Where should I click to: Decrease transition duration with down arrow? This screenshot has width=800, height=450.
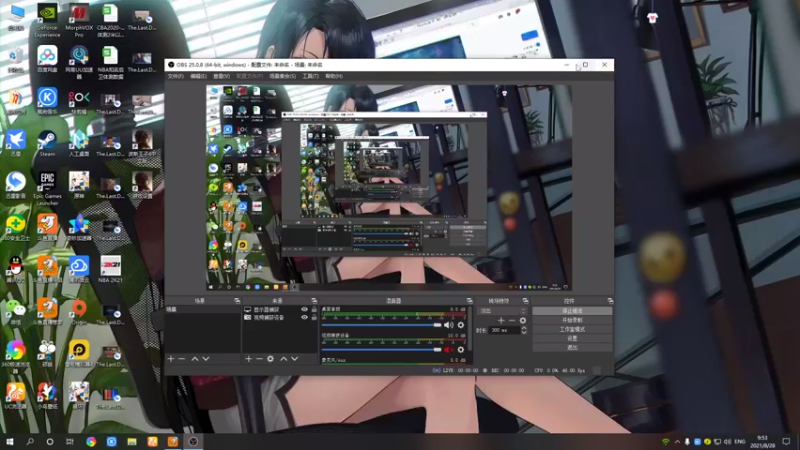523,333
